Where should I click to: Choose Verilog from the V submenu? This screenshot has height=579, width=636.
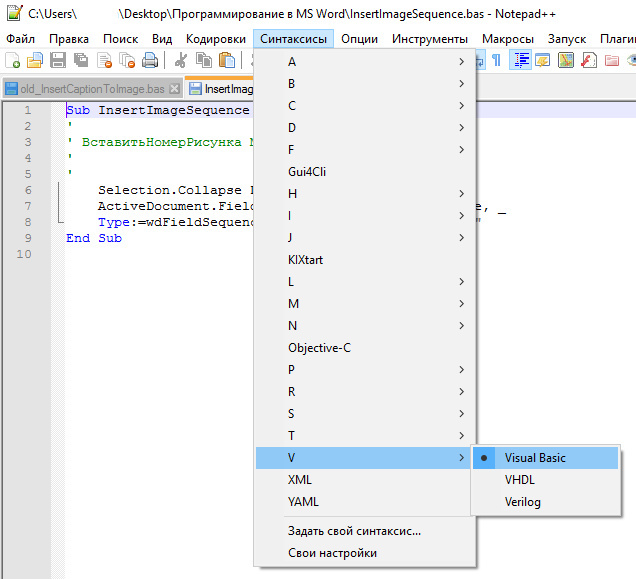[x=545, y=502]
